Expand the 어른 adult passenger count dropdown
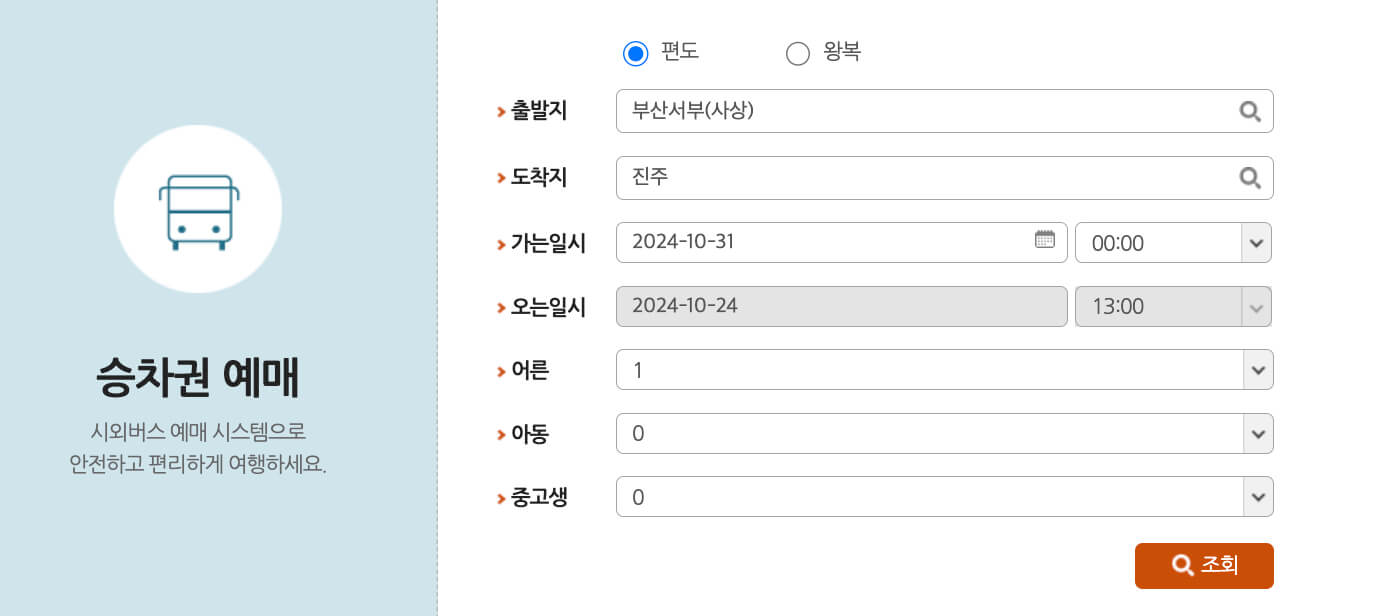 [1260, 370]
